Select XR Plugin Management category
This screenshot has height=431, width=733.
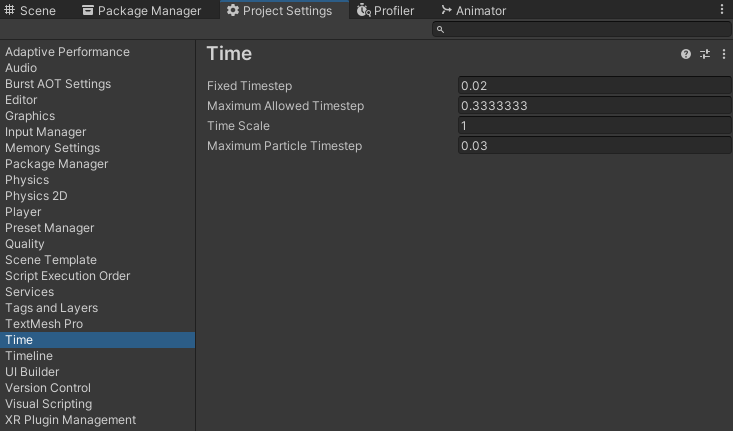point(70,420)
